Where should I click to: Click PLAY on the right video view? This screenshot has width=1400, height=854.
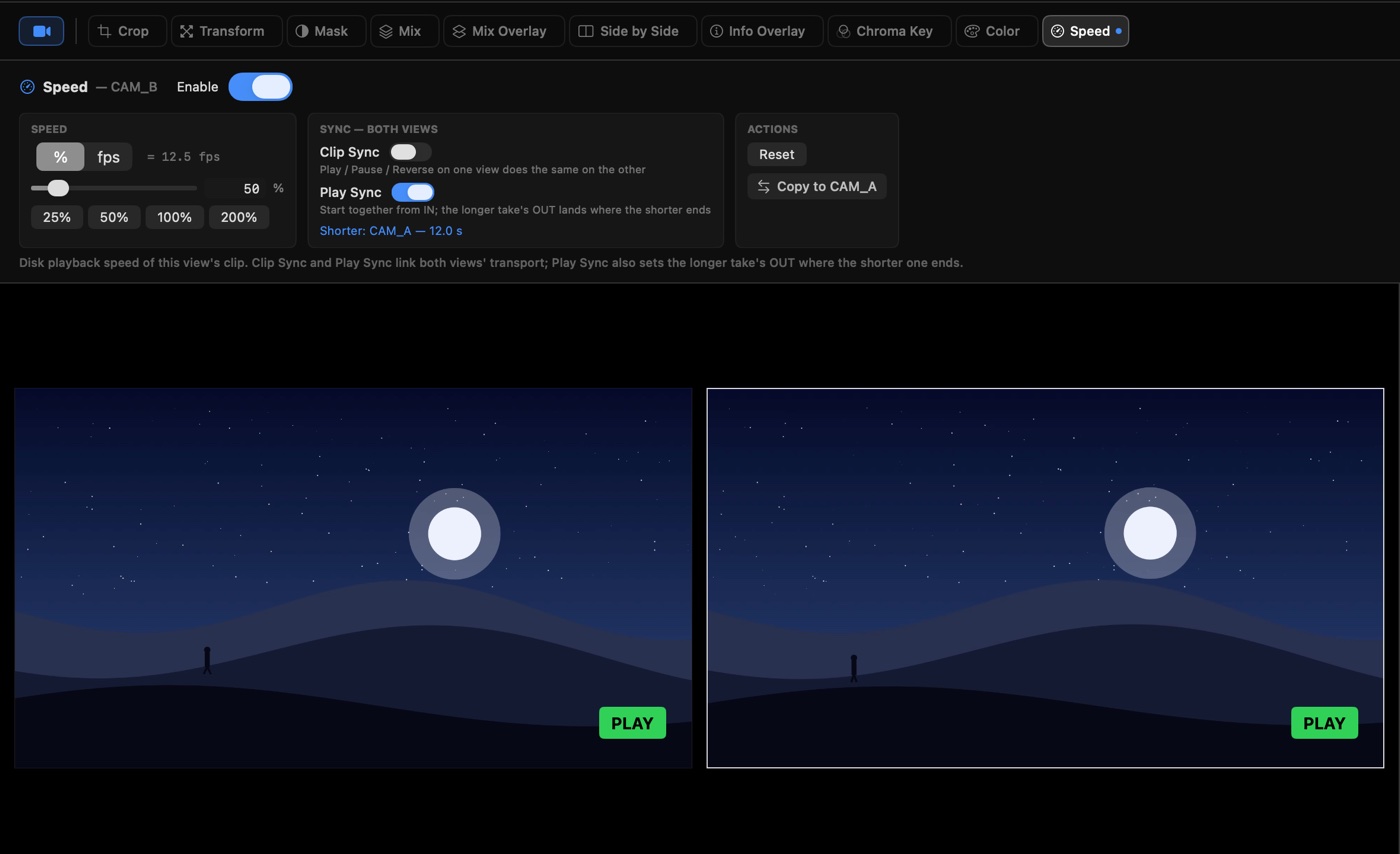(1324, 723)
